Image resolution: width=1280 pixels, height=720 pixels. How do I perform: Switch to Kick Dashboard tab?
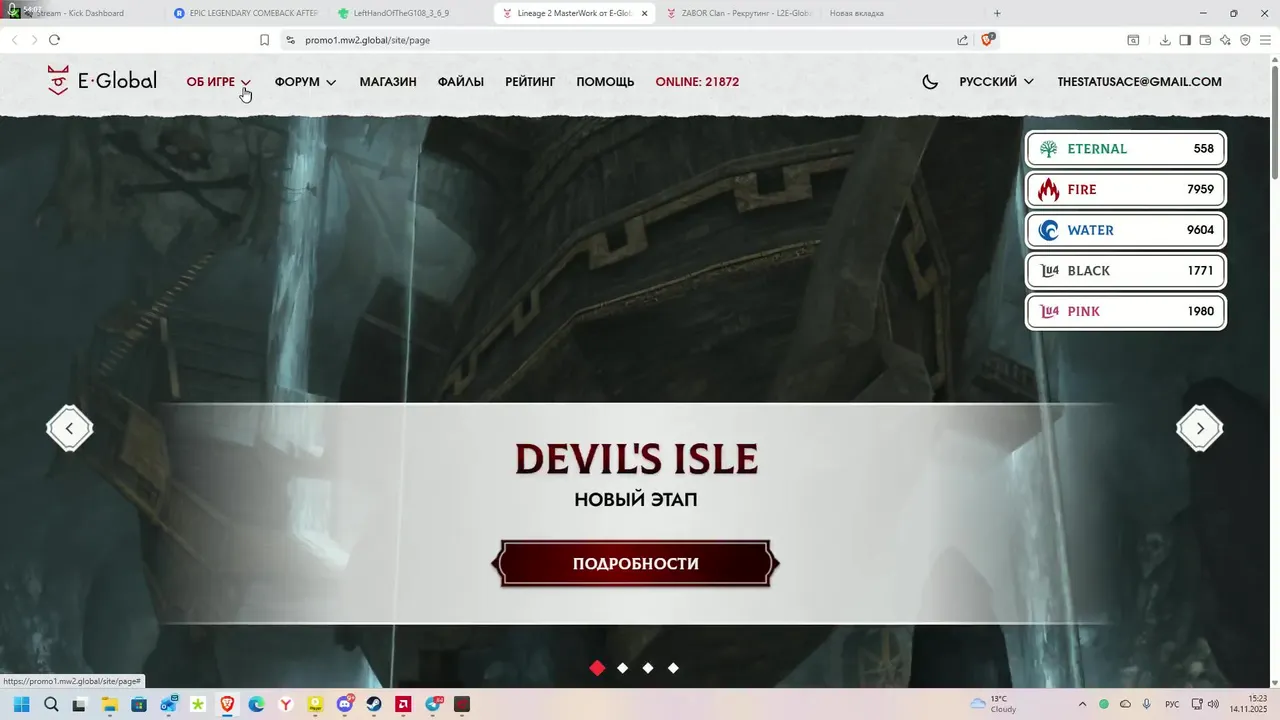pyautogui.click(x=80, y=13)
